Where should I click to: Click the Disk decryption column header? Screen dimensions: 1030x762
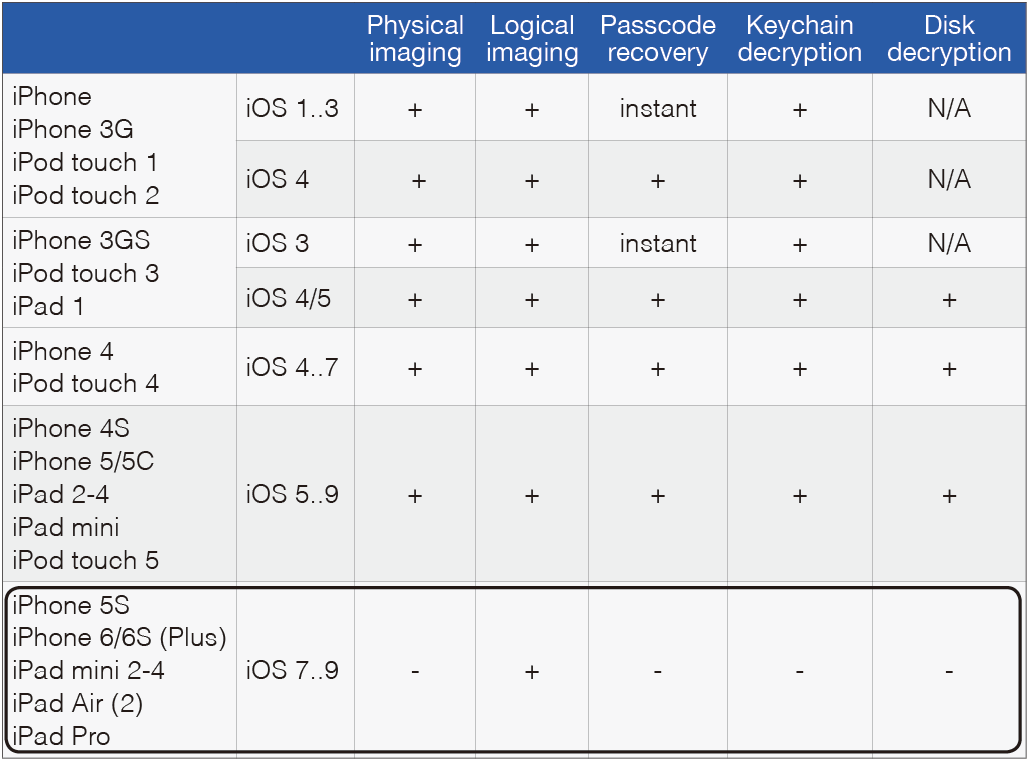pos(949,39)
